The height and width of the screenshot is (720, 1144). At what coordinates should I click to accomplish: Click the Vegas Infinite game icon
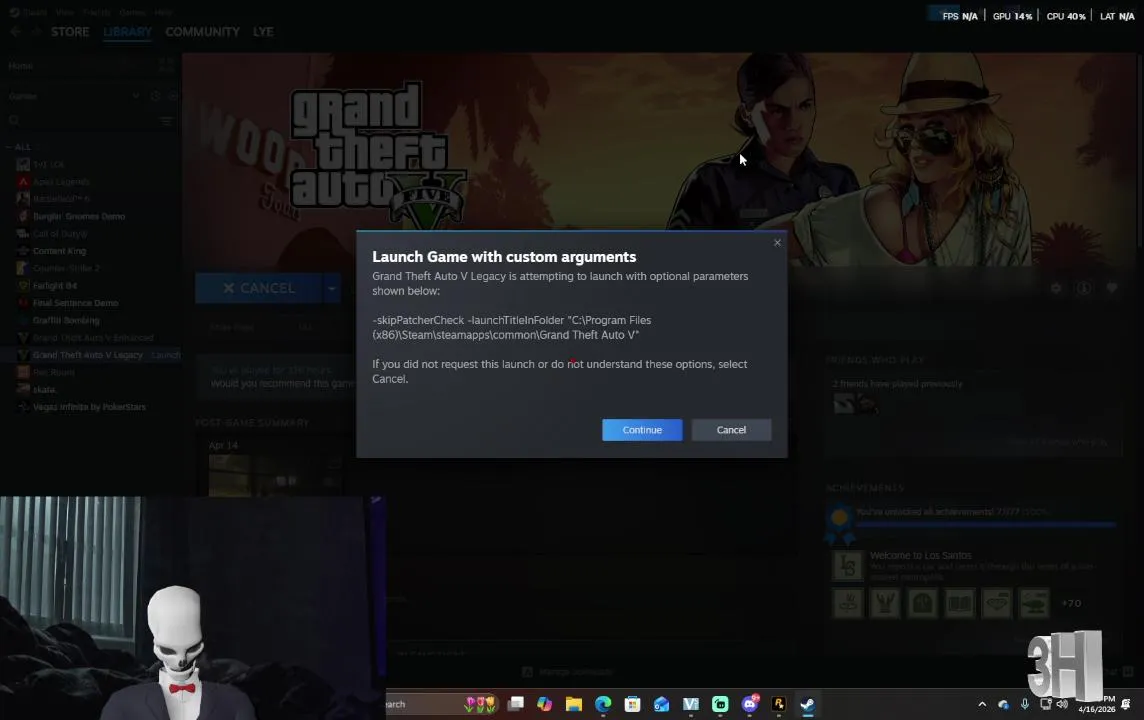23,407
